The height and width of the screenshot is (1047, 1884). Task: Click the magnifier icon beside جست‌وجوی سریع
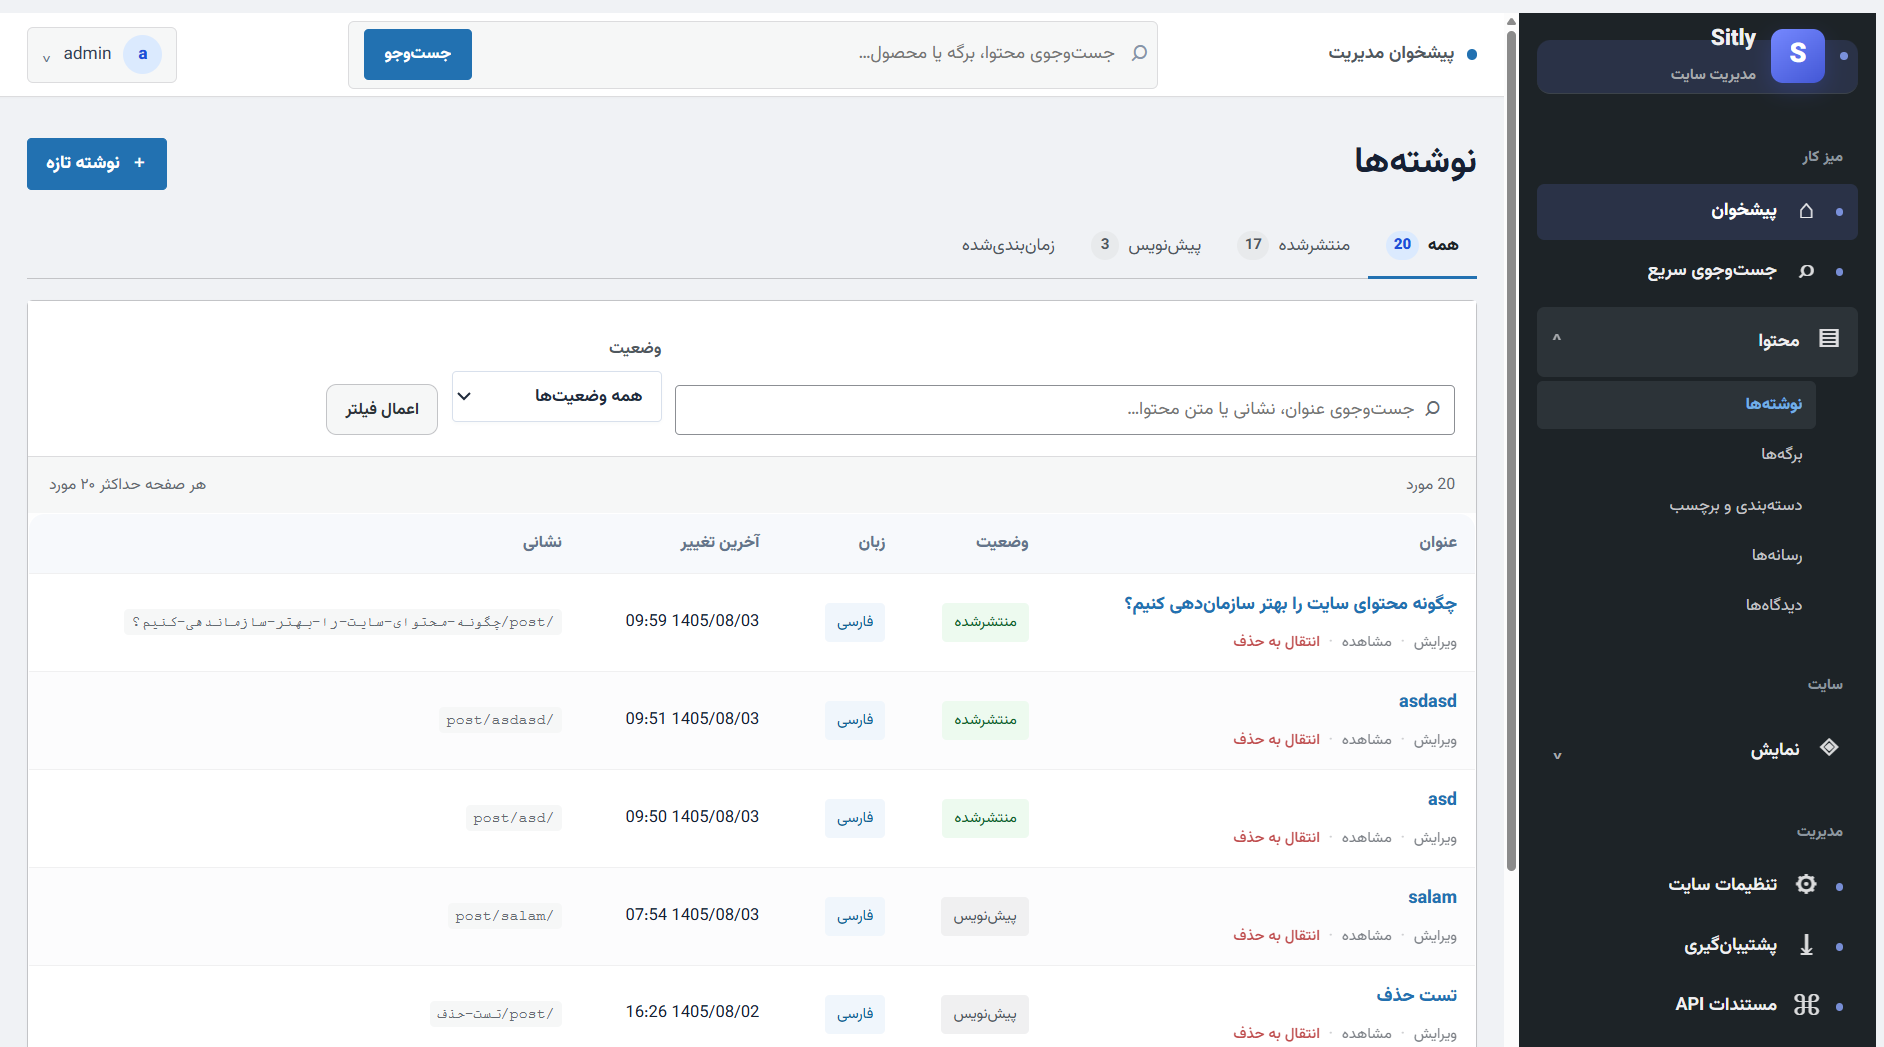(x=1806, y=271)
